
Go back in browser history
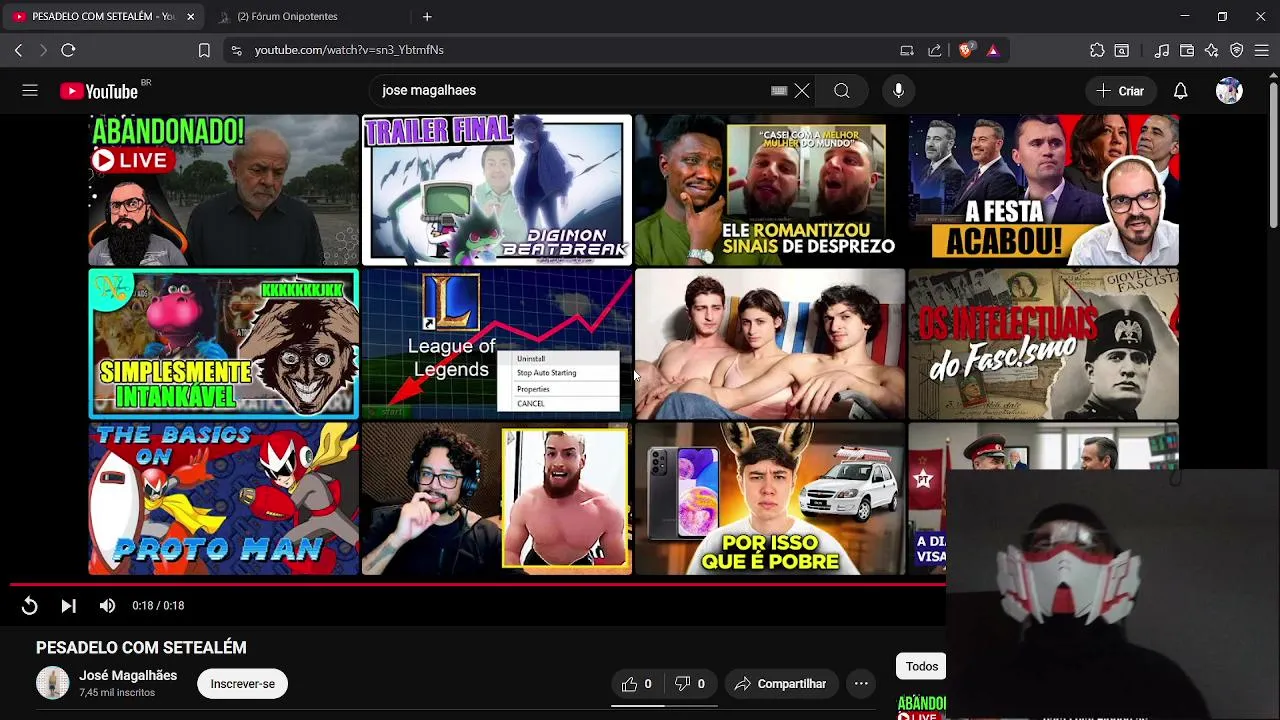(18, 50)
